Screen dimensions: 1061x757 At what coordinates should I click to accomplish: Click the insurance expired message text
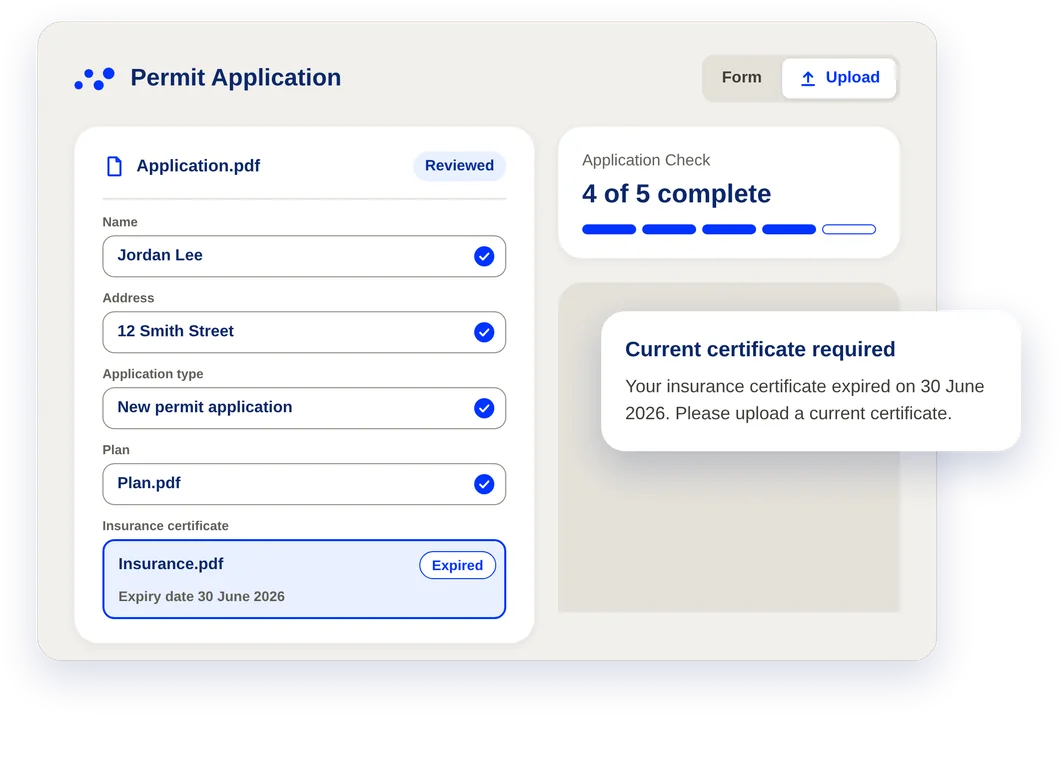(805, 400)
